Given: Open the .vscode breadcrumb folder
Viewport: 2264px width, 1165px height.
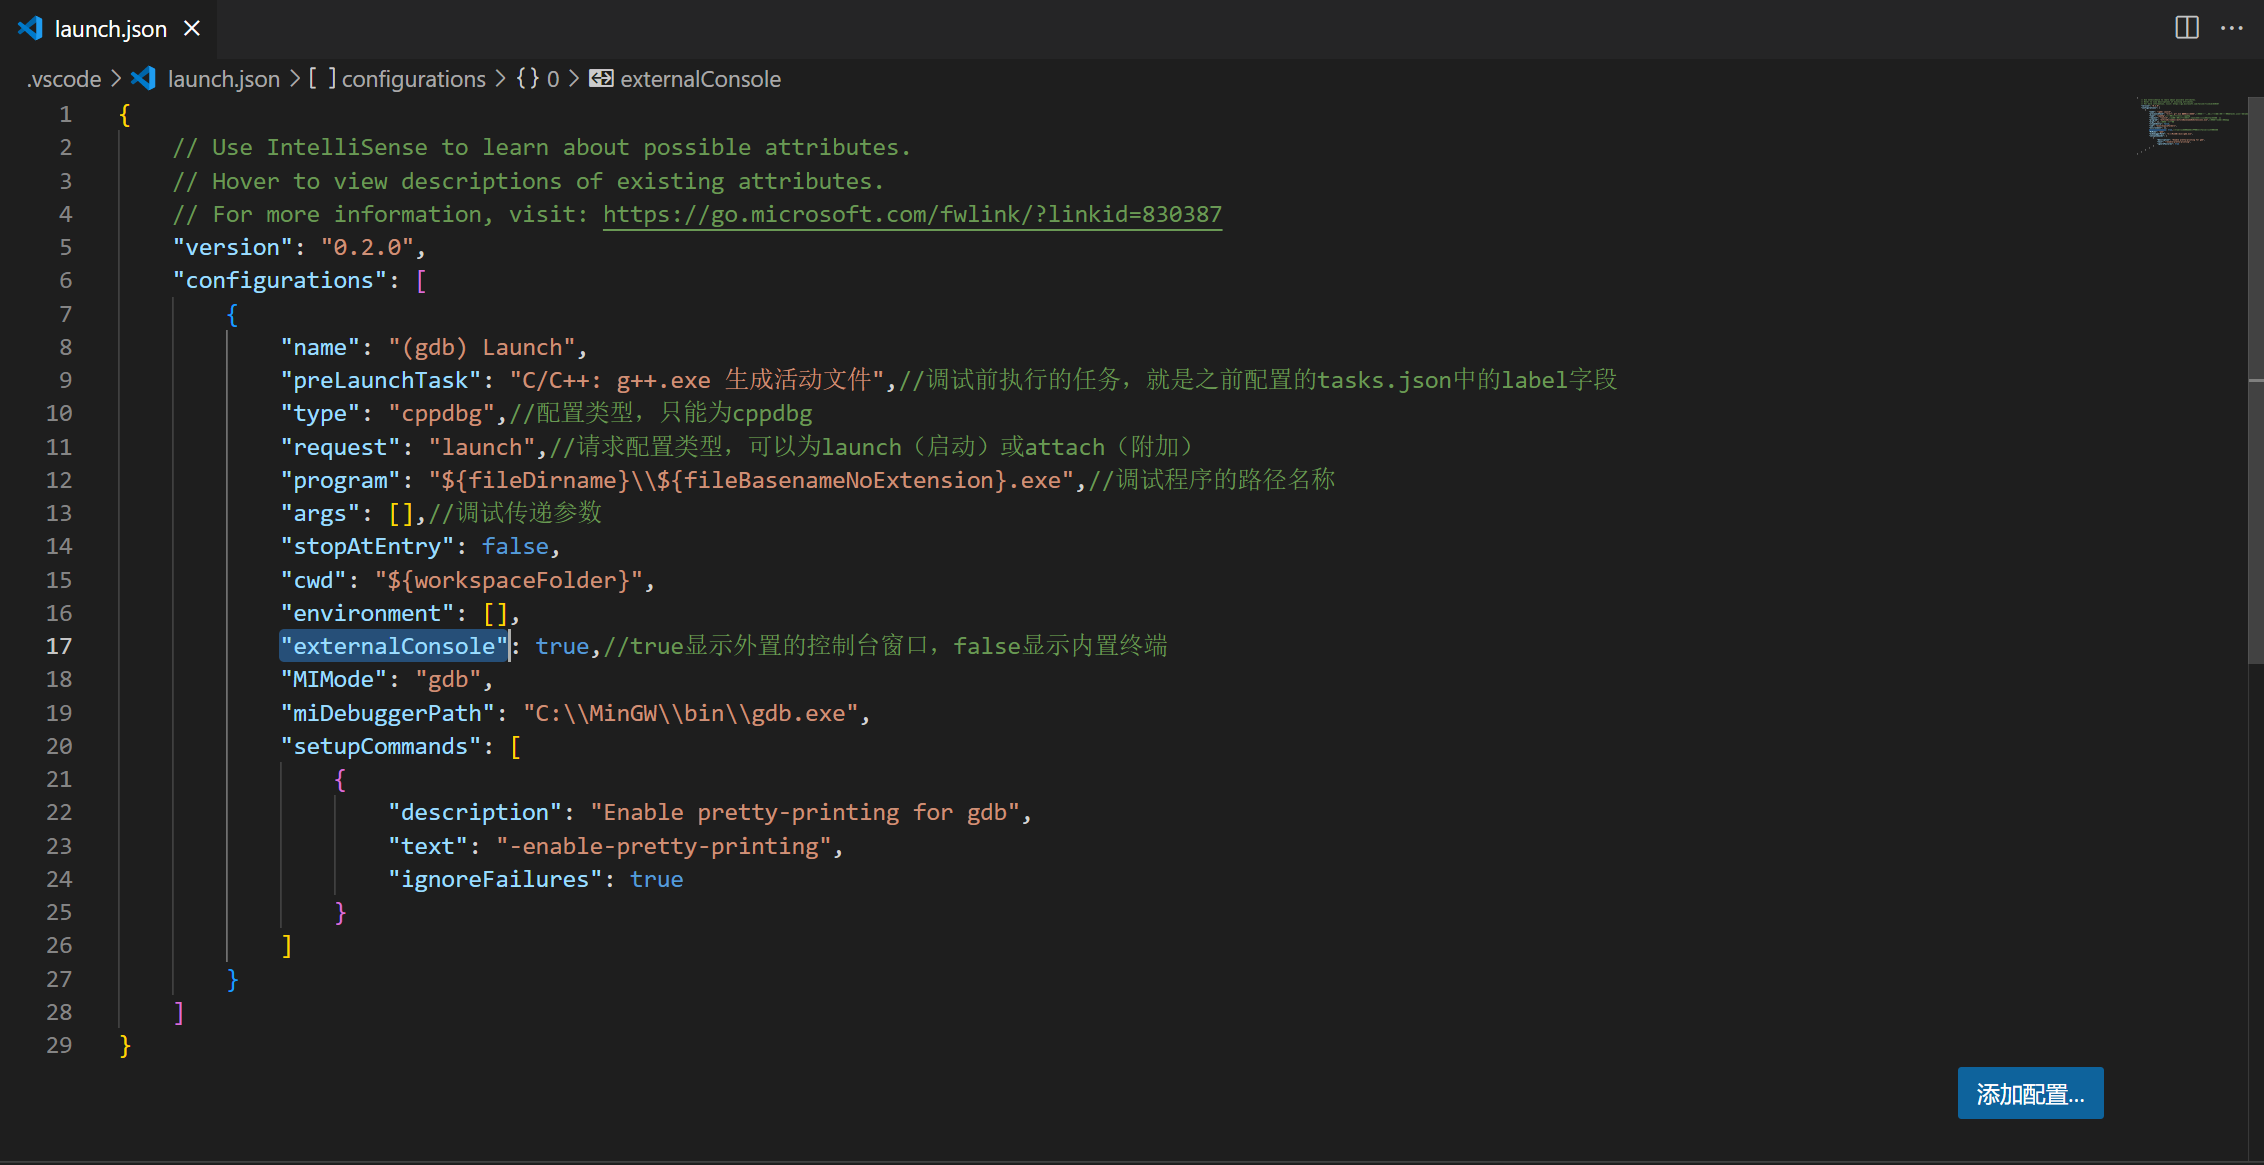Looking at the screenshot, I should click(64, 79).
